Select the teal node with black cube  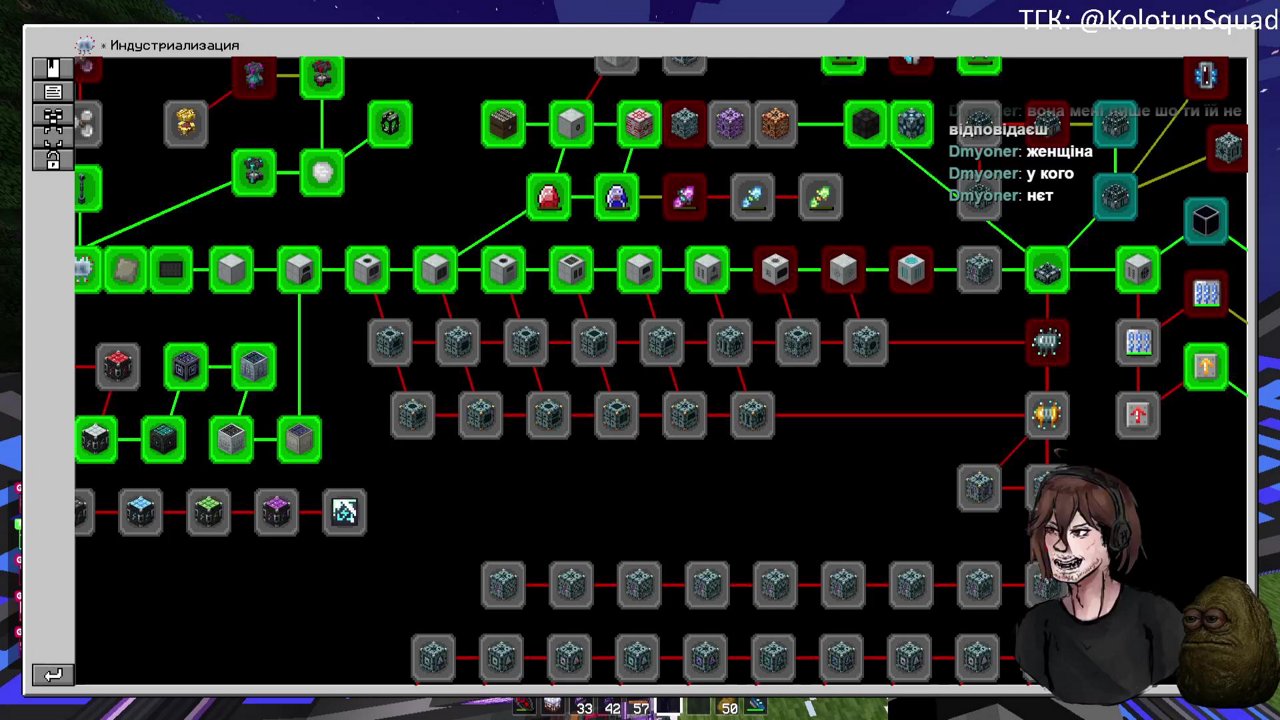pos(1206,221)
